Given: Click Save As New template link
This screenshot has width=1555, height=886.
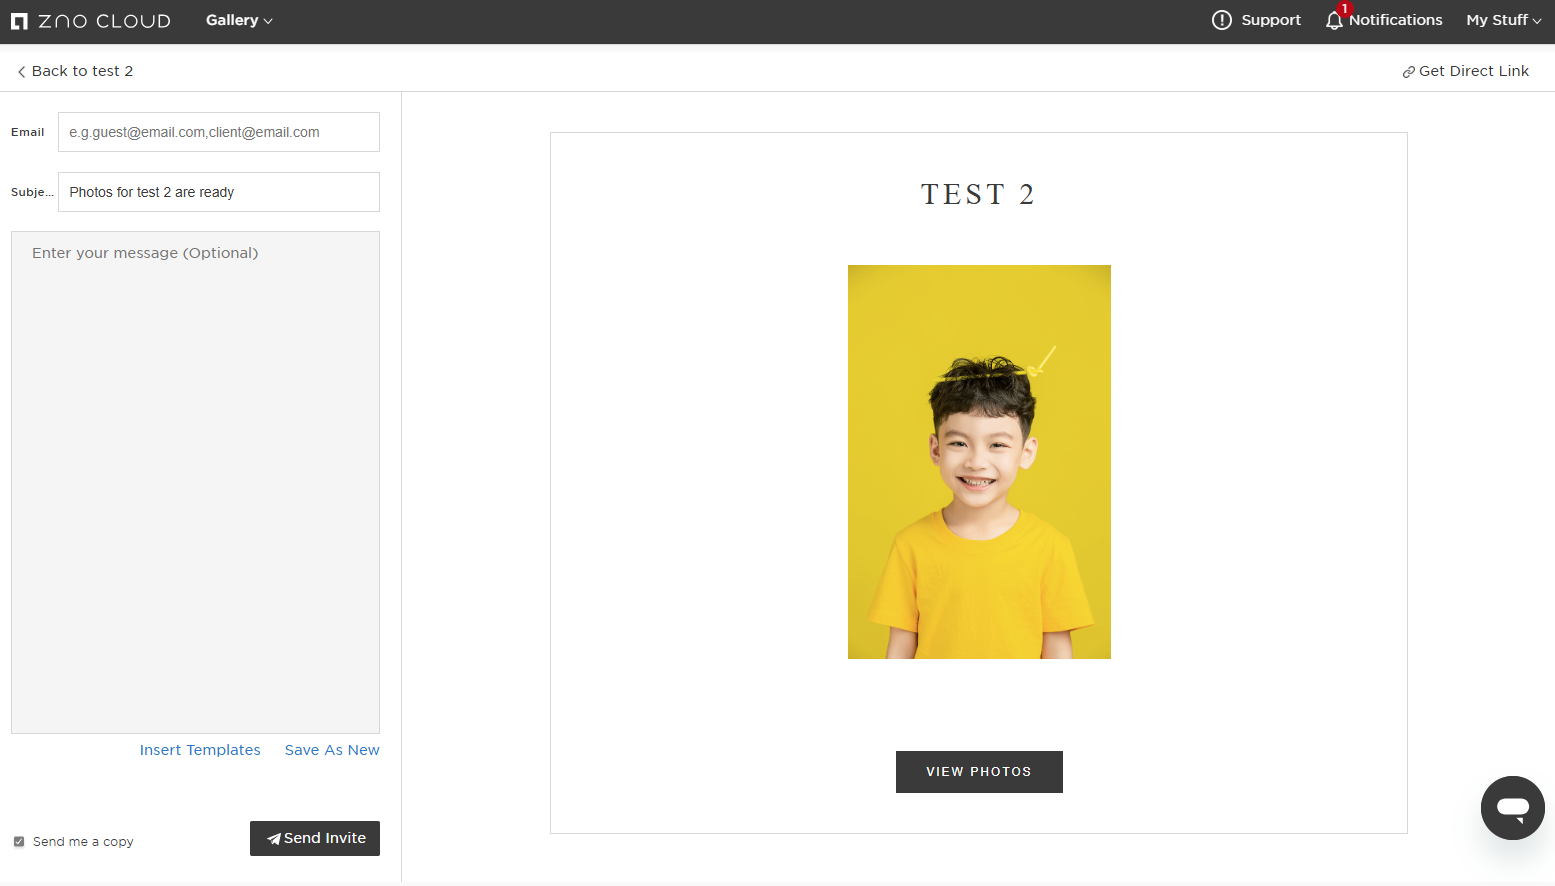Looking at the screenshot, I should pos(332,750).
